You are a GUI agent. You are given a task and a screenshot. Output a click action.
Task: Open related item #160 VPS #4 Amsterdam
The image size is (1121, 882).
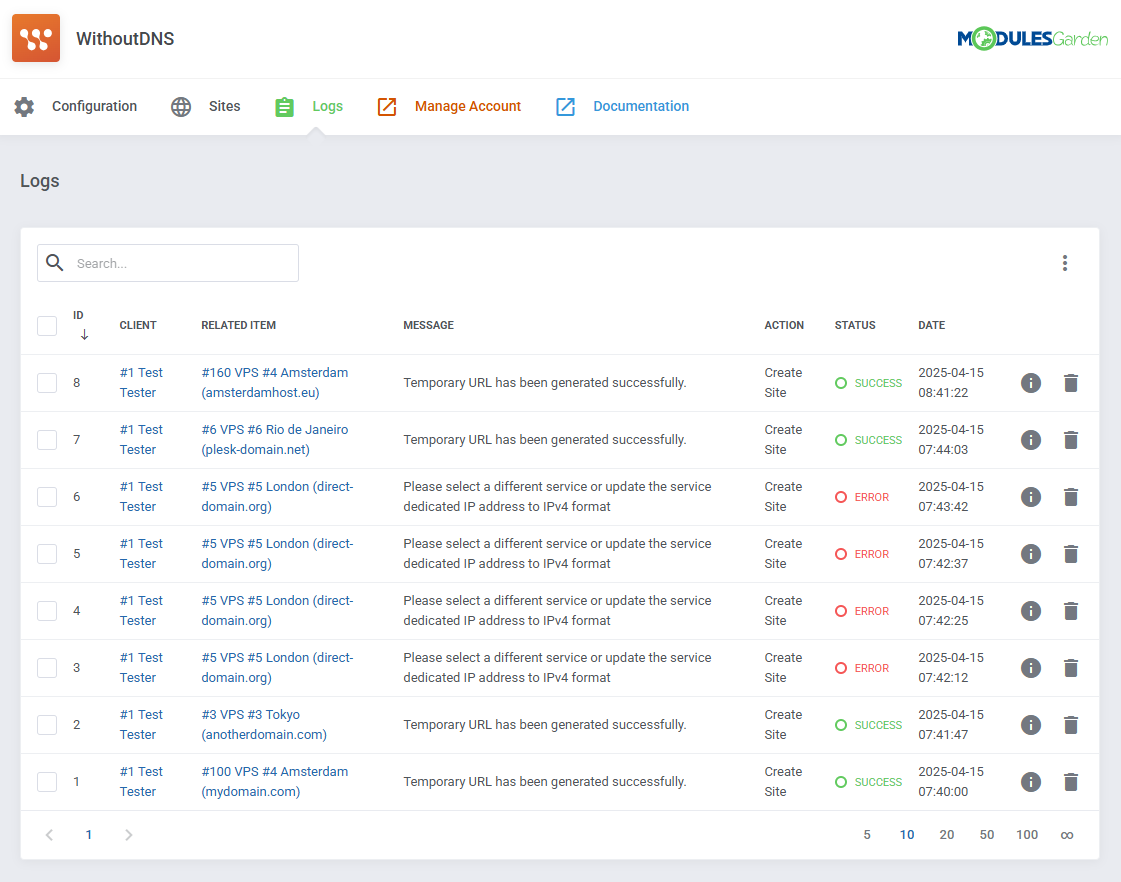(274, 373)
